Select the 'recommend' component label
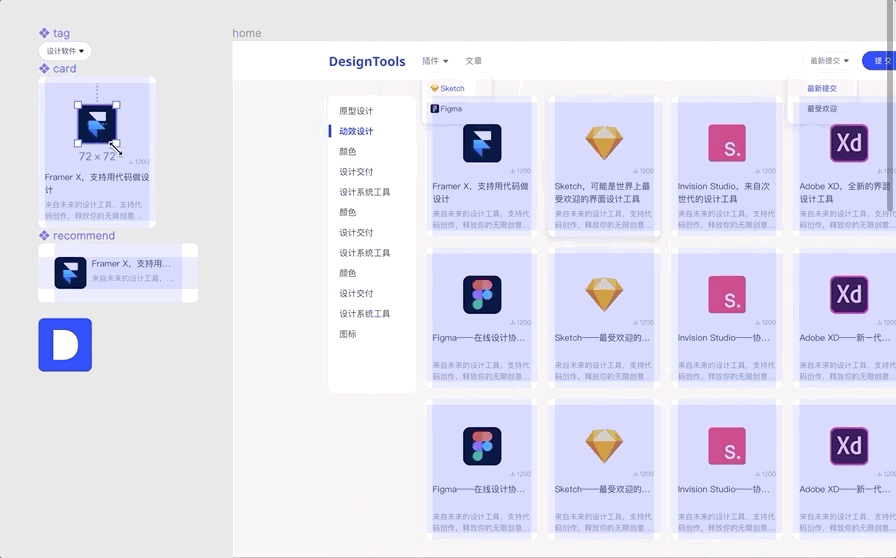Viewport: 896px width, 558px height. 84,236
